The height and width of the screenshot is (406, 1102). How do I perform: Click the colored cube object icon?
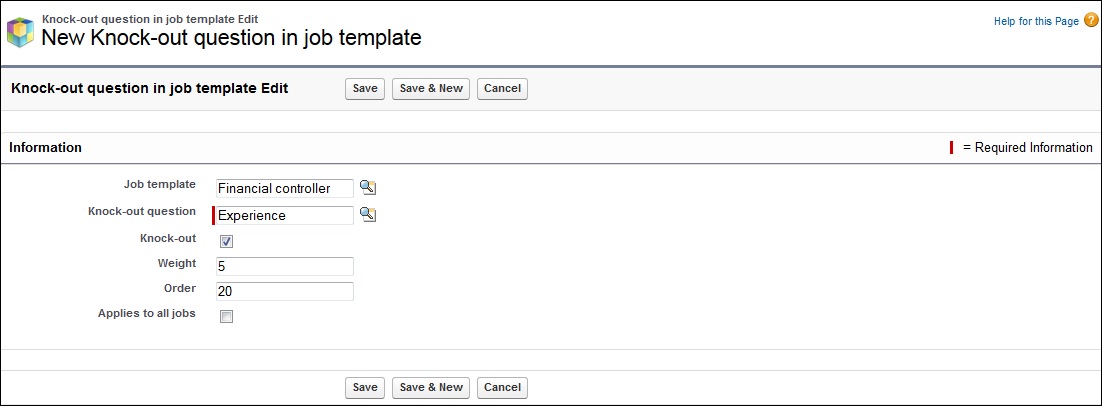pos(20,32)
